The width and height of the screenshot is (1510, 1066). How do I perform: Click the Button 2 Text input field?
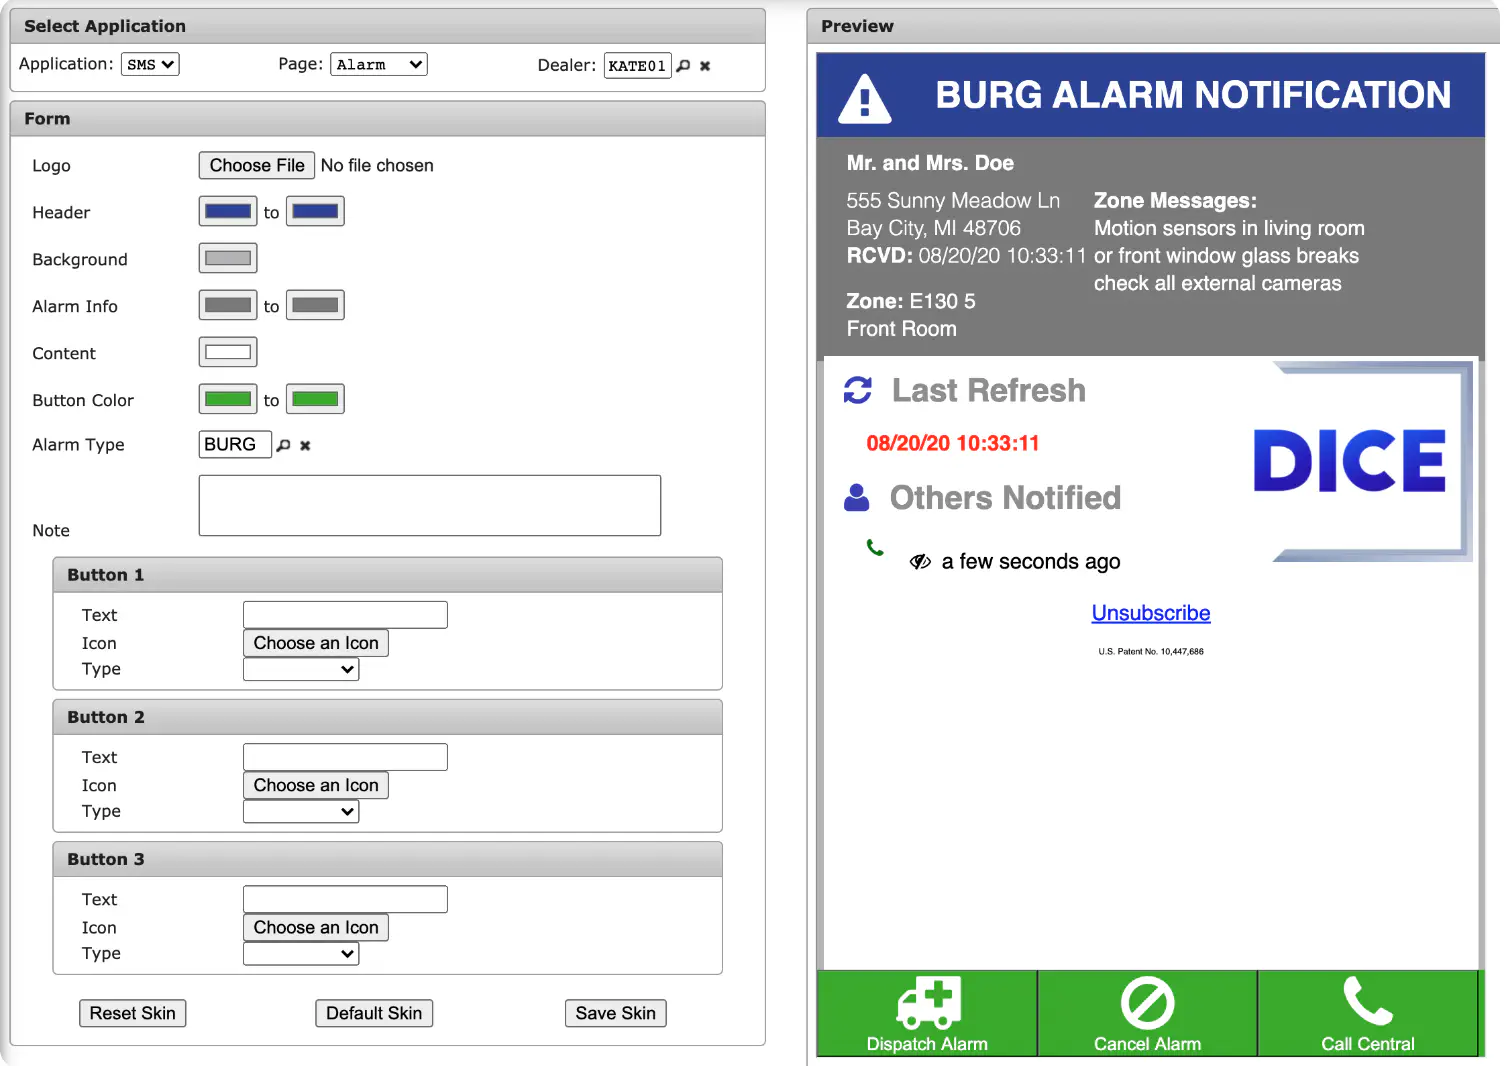coord(345,757)
